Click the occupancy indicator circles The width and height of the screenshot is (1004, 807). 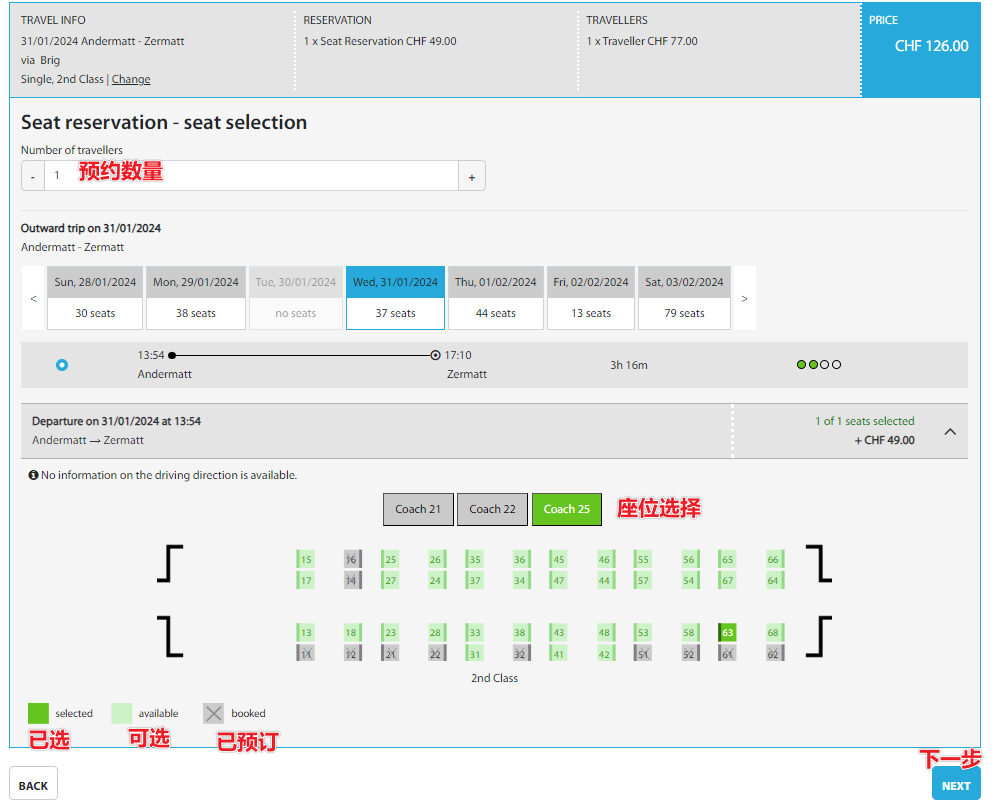818,364
